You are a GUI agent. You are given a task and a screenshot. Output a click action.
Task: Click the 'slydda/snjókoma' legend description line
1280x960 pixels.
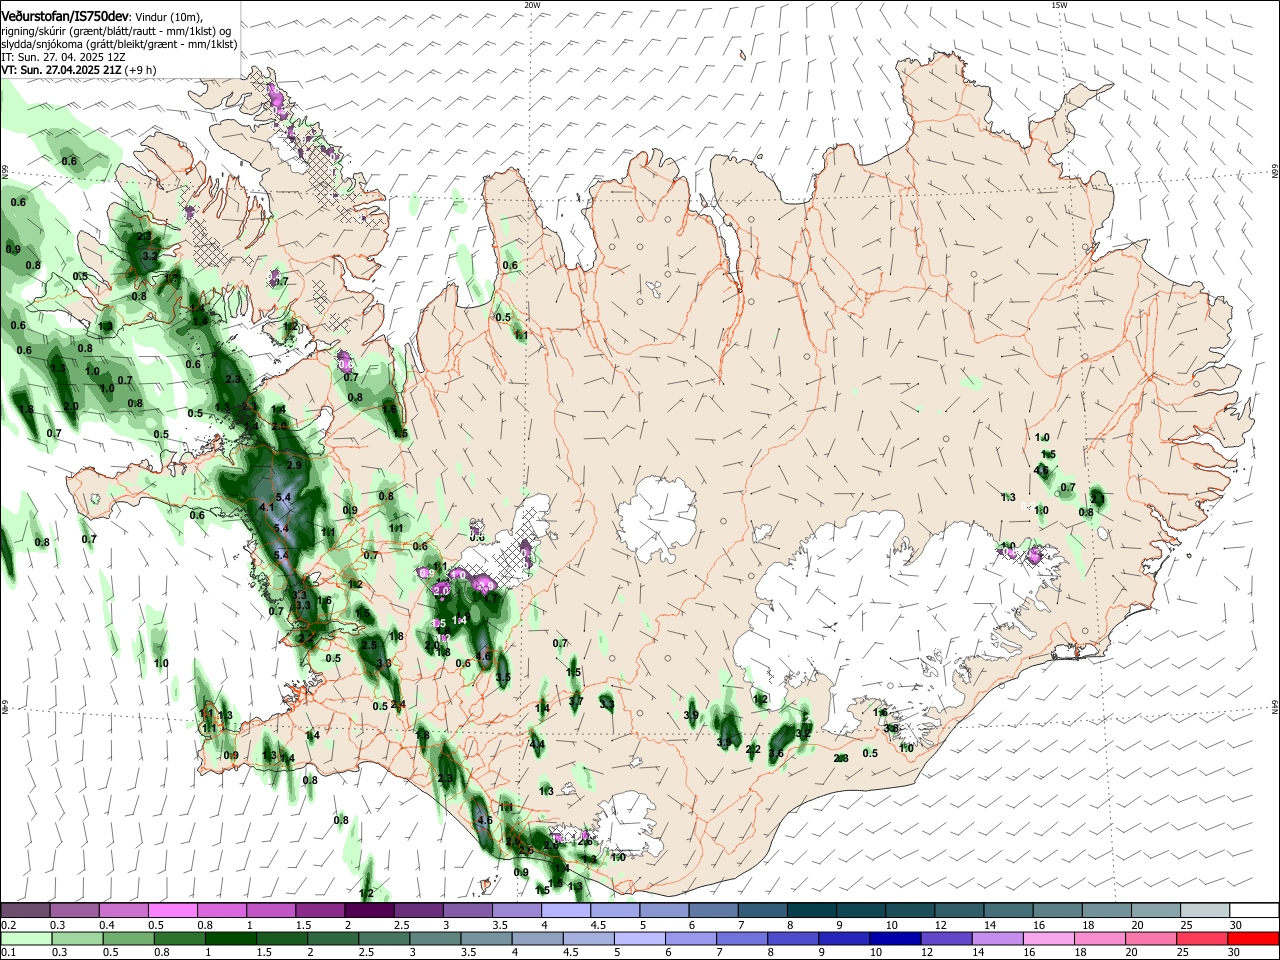pyautogui.click(x=119, y=44)
